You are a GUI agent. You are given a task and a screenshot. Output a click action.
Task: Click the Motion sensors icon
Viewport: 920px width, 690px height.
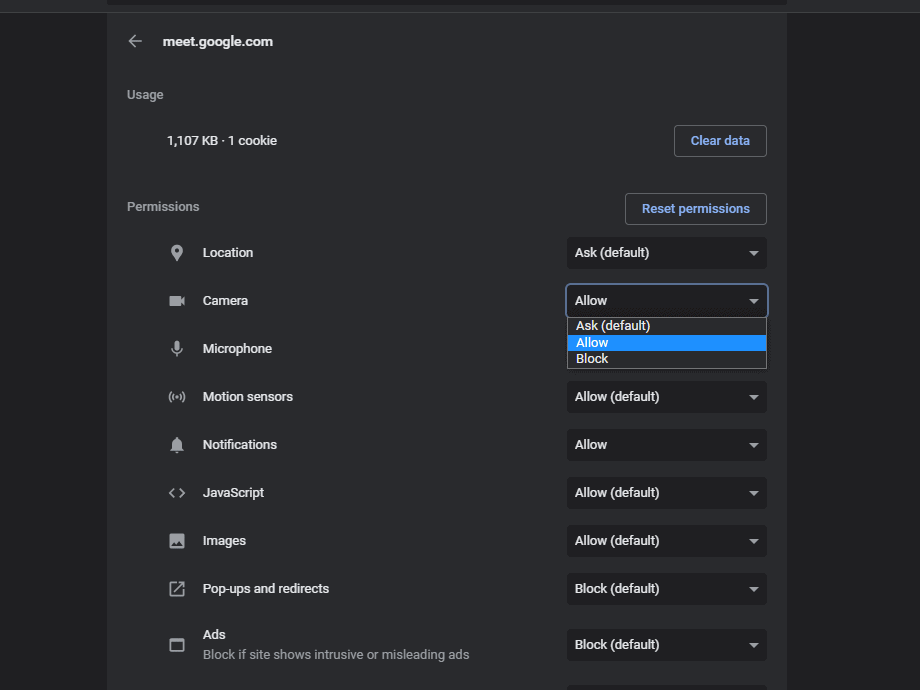coord(177,397)
